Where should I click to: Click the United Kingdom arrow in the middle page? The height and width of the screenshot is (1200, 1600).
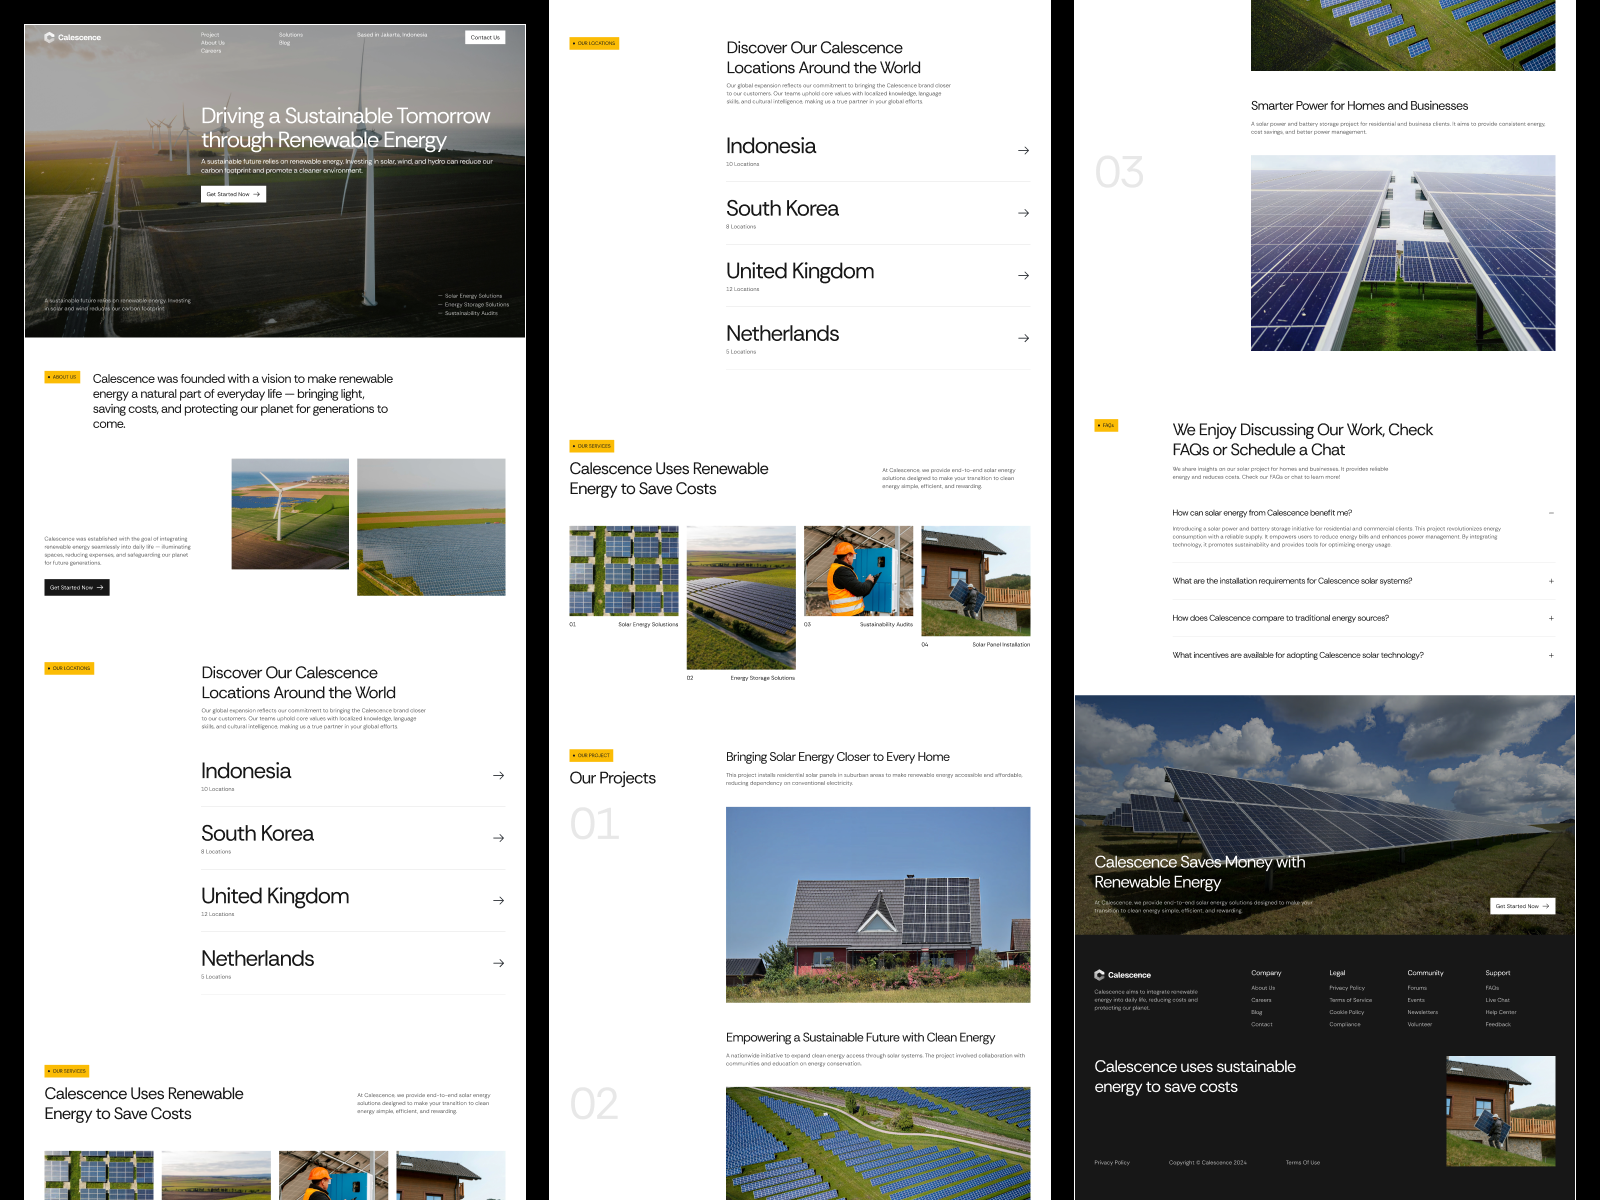click(x=1023, y=276)
